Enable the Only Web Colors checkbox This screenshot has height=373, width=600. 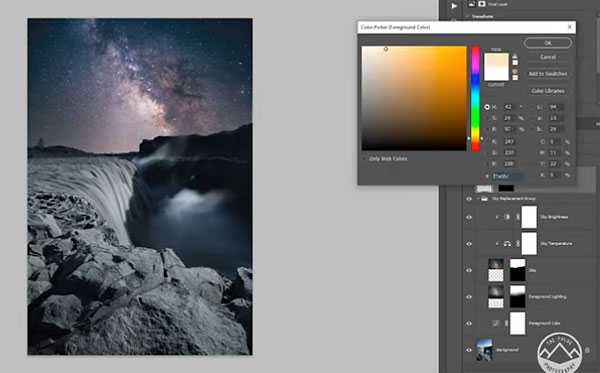[364, 159]
